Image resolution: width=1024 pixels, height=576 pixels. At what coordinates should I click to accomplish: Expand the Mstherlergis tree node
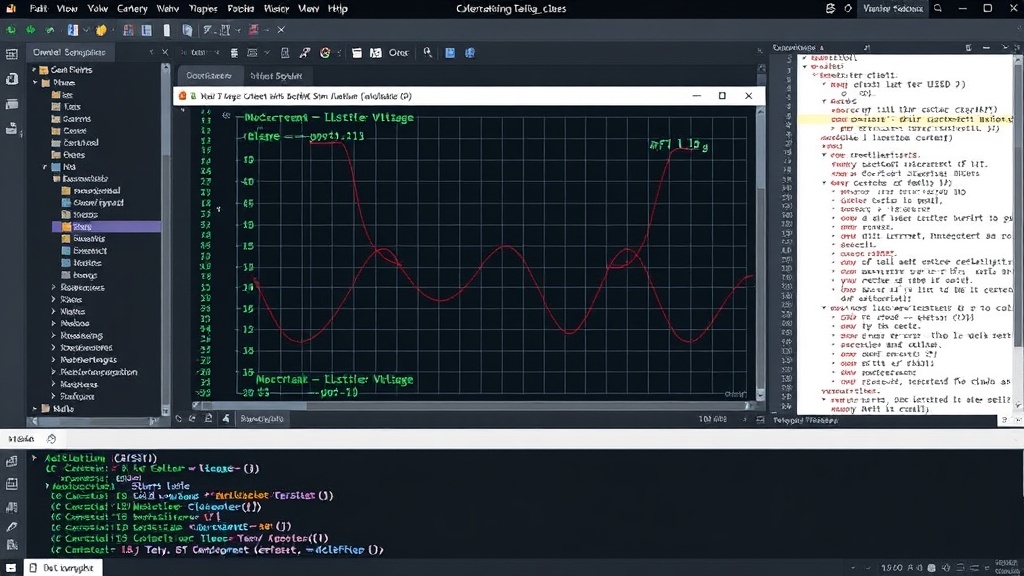pyautogui.click(x=54, y=360)
